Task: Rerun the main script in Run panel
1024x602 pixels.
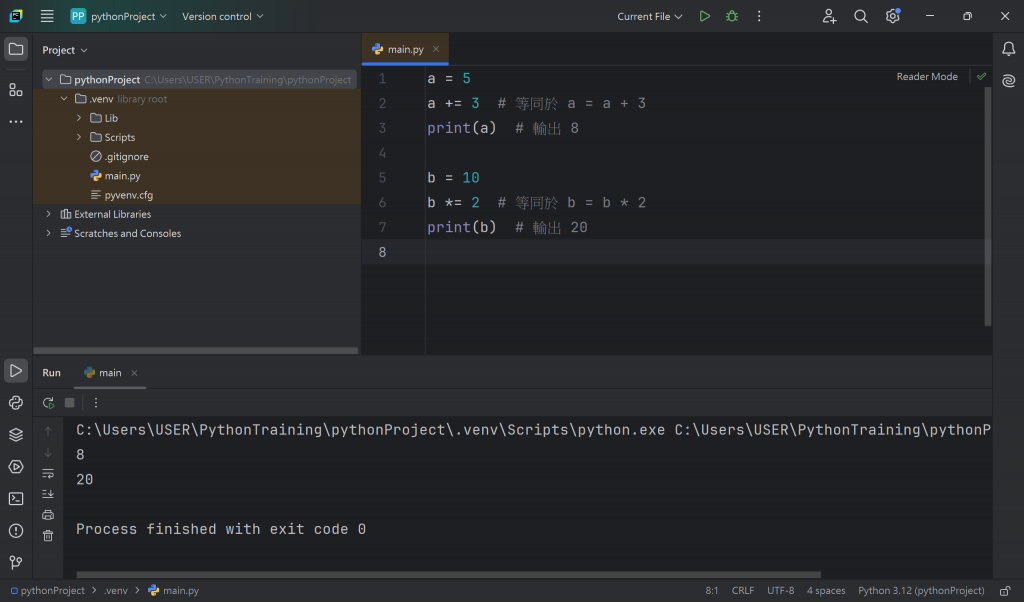Action: [48, 403]
